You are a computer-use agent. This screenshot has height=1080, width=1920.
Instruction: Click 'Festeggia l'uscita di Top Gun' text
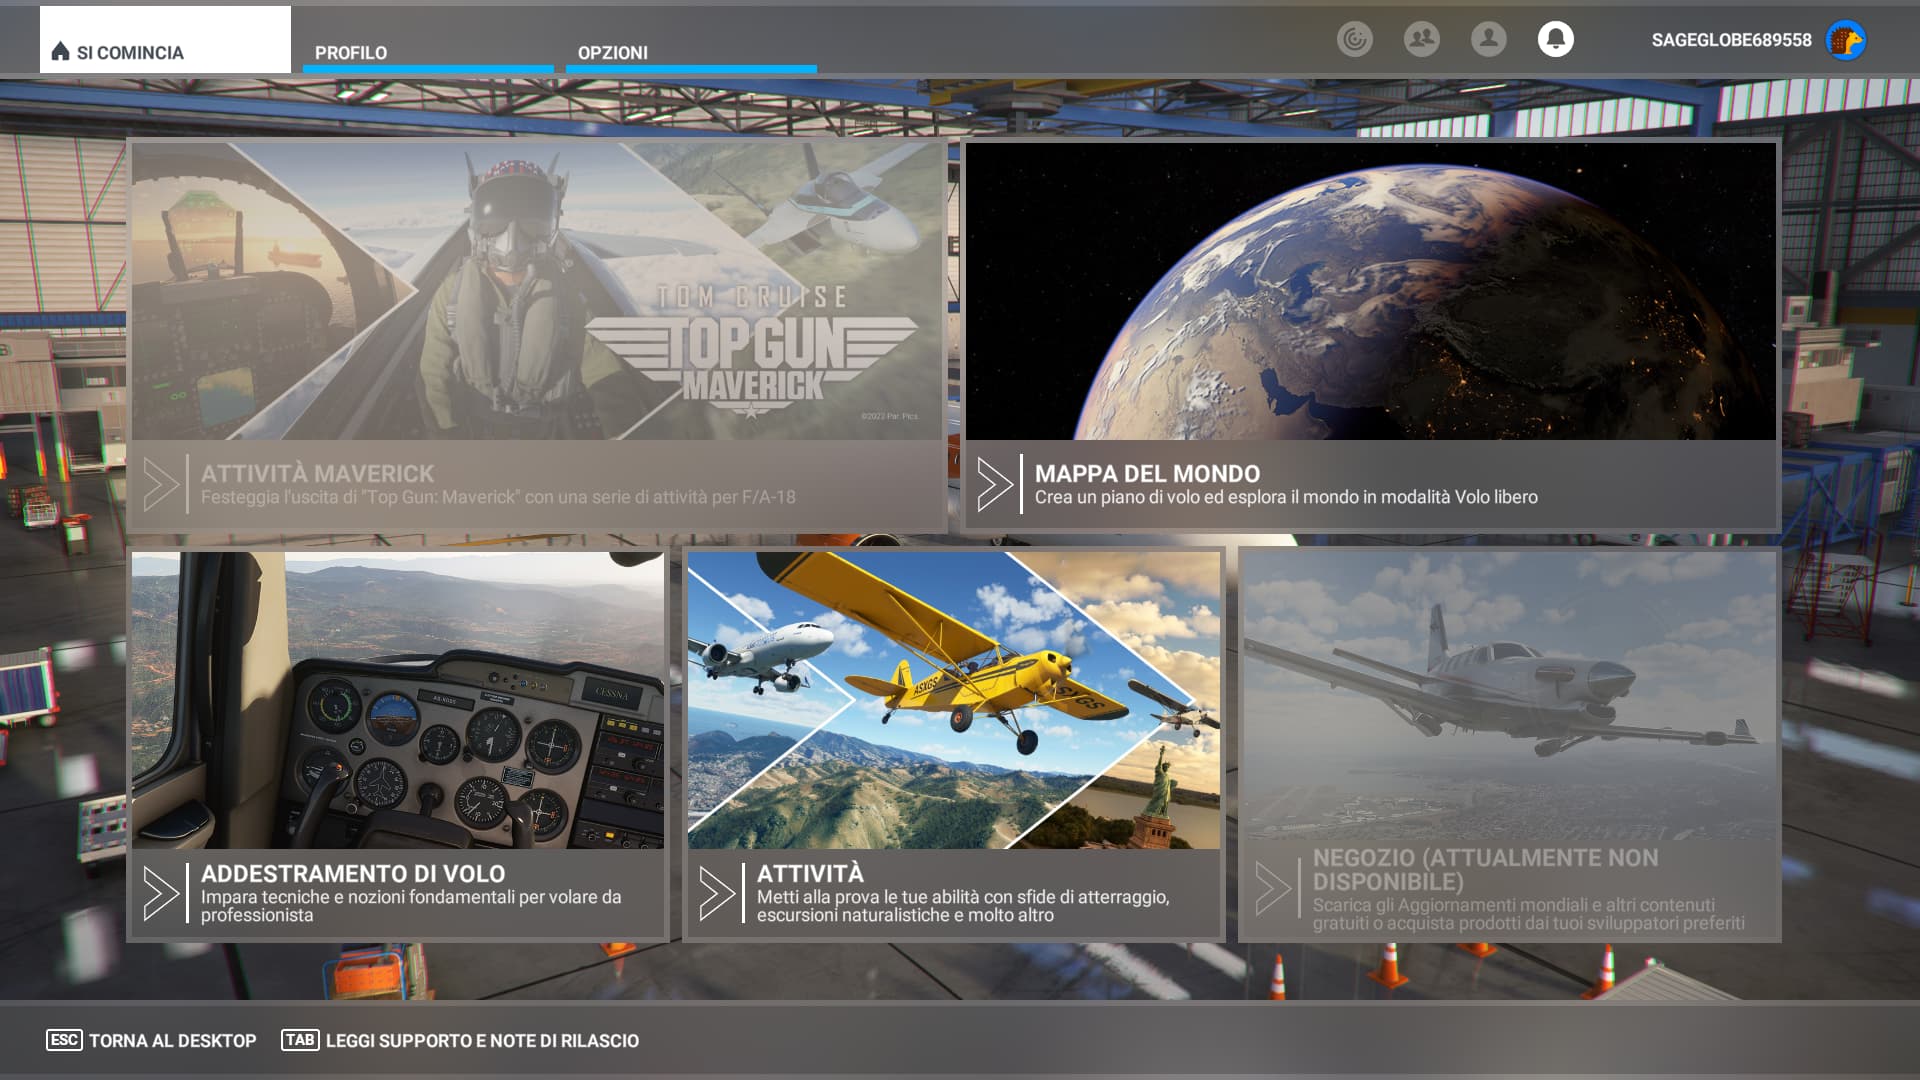pyautogui.click(x=498, y=497)
